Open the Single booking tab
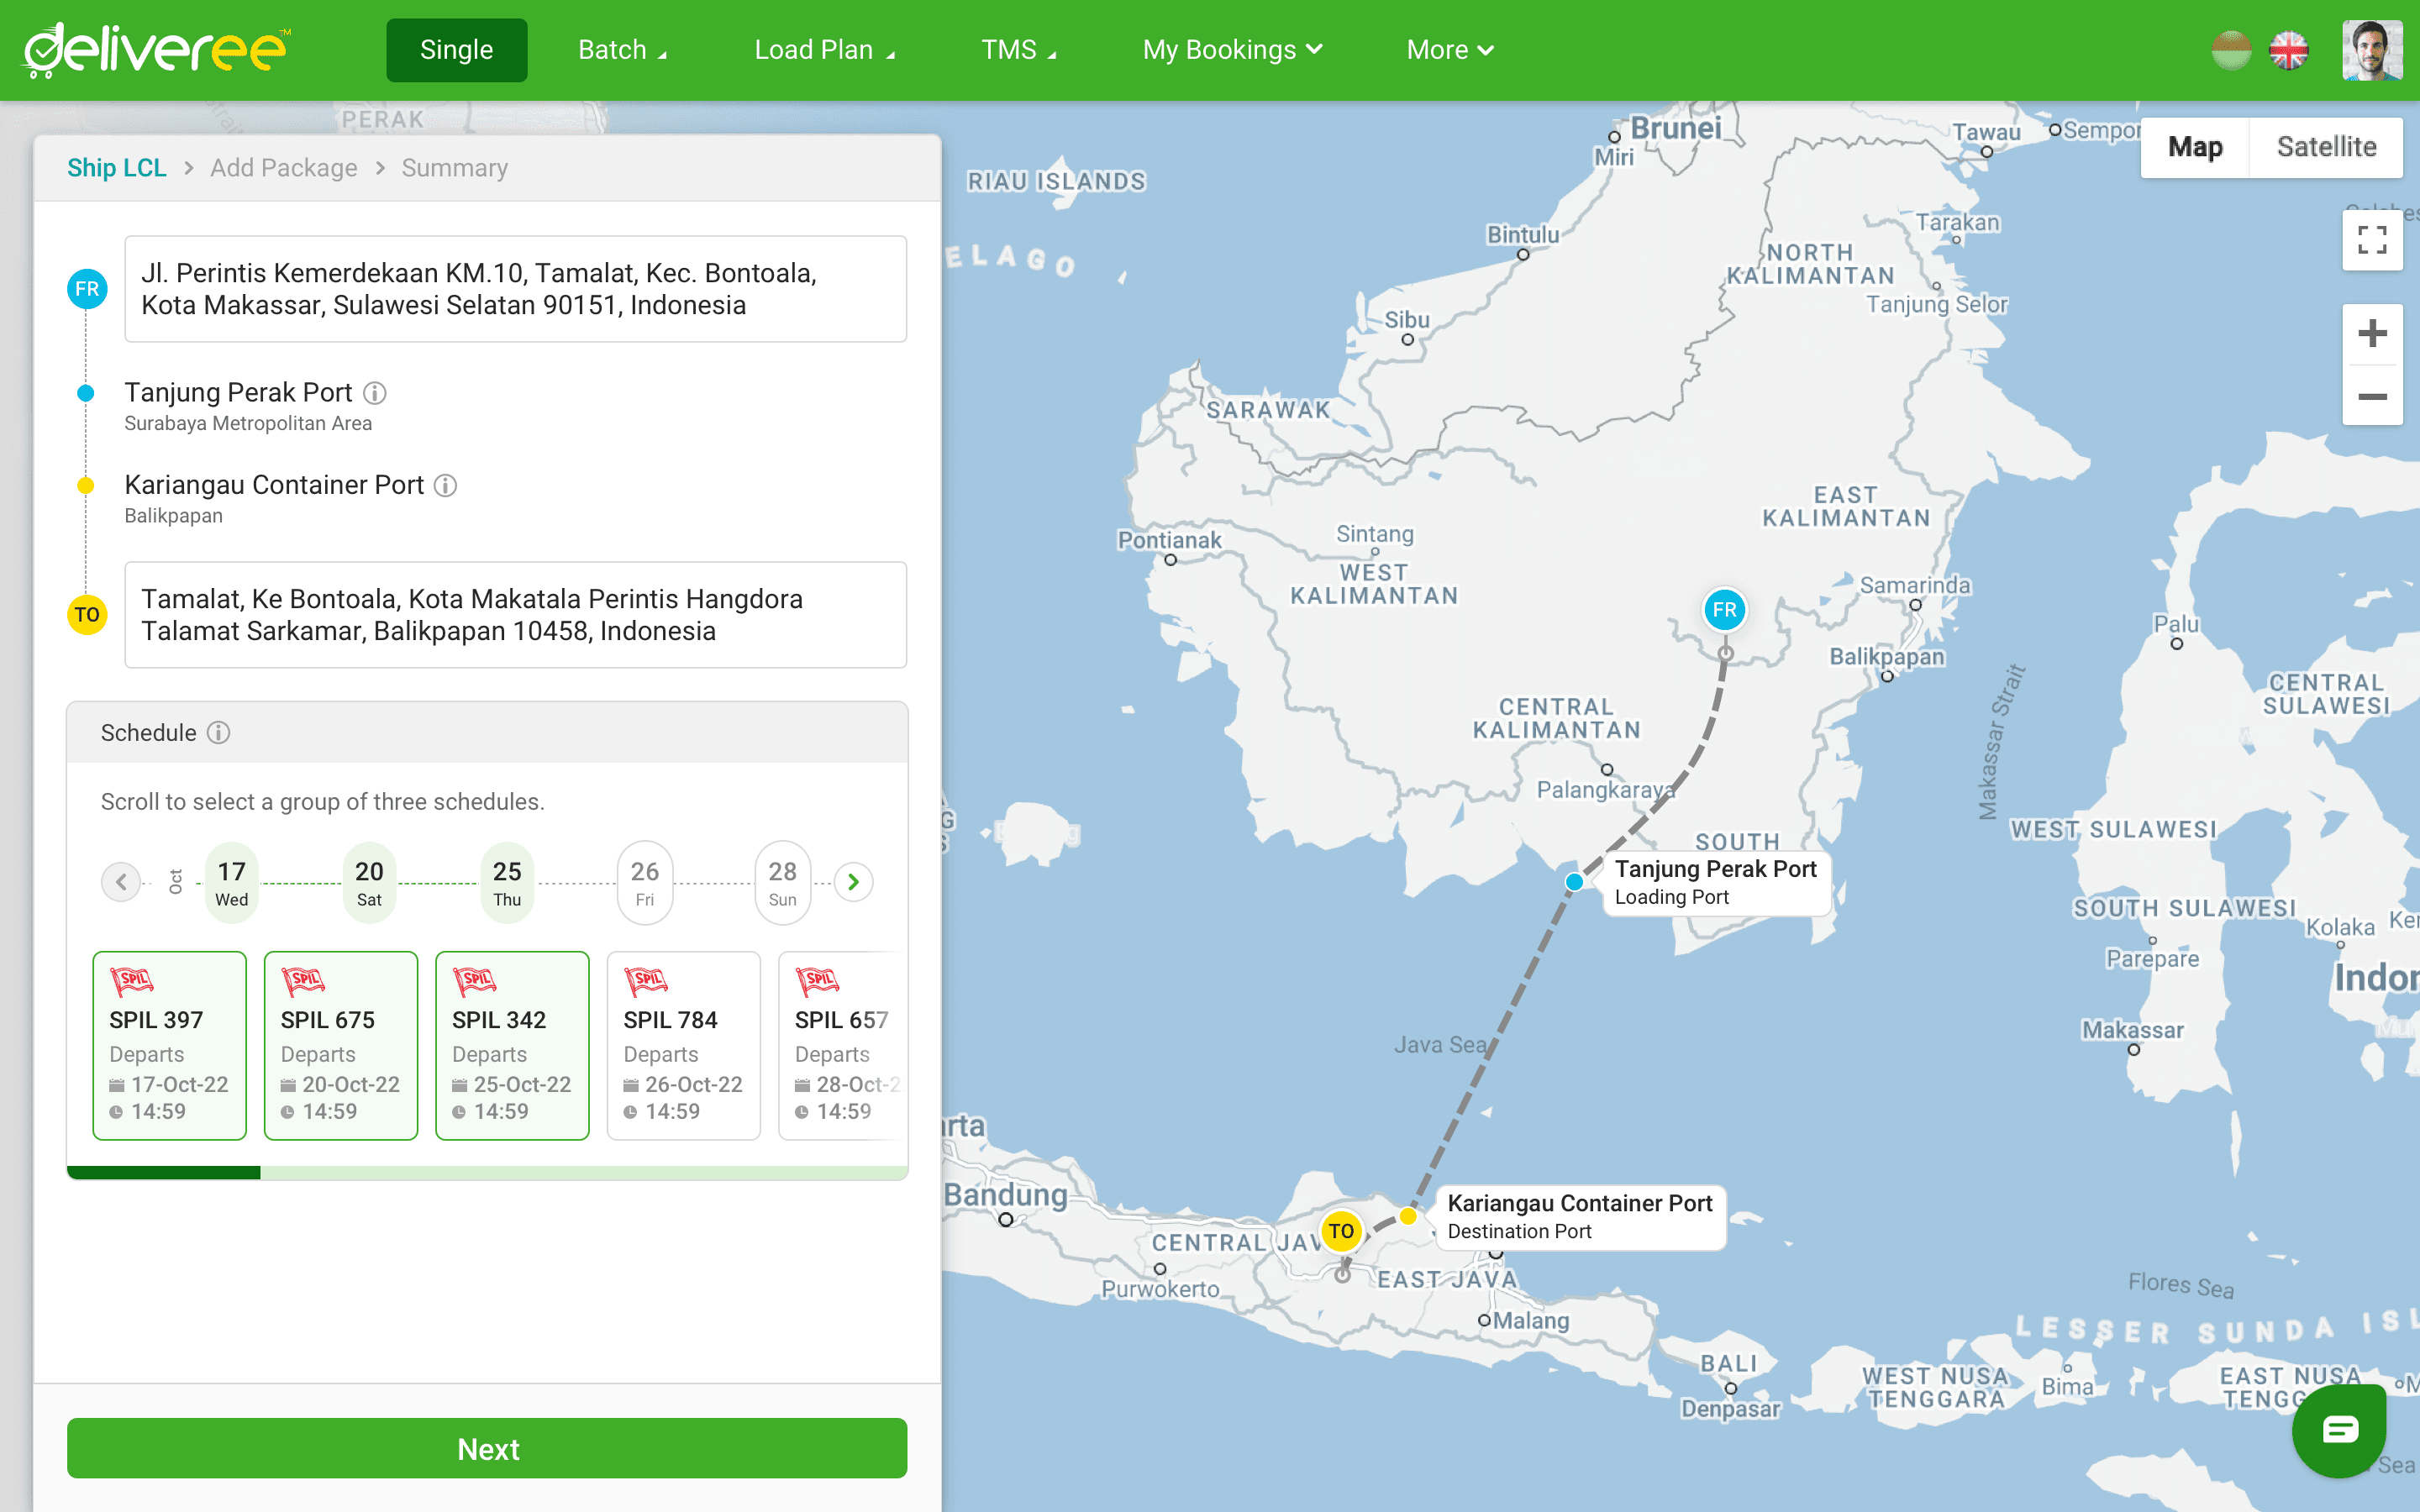2420x1512 pixels. 456,50
